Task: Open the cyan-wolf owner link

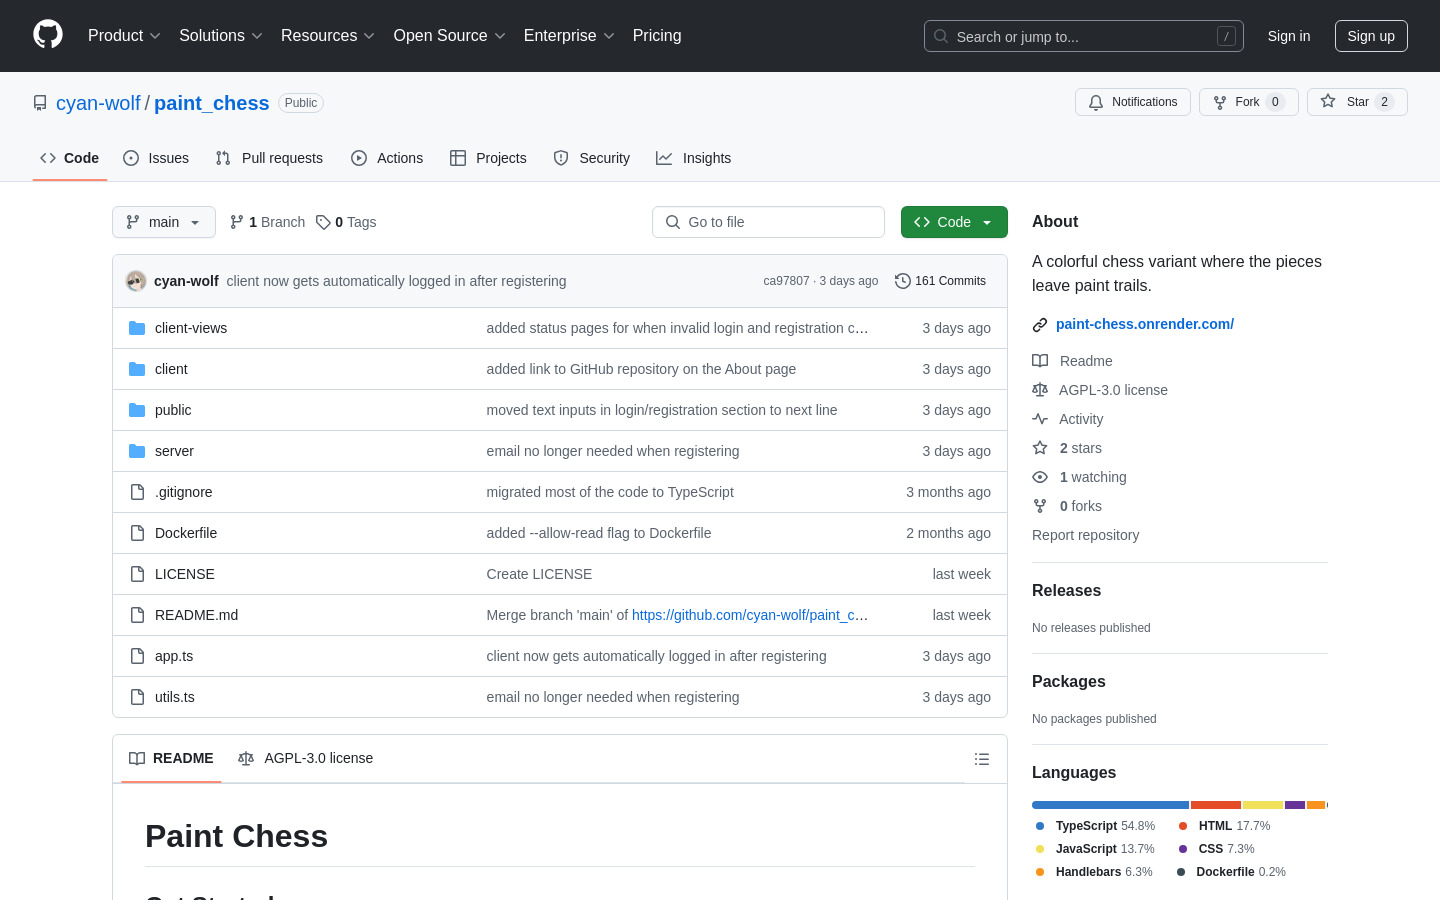Action: tap(98, 103)
